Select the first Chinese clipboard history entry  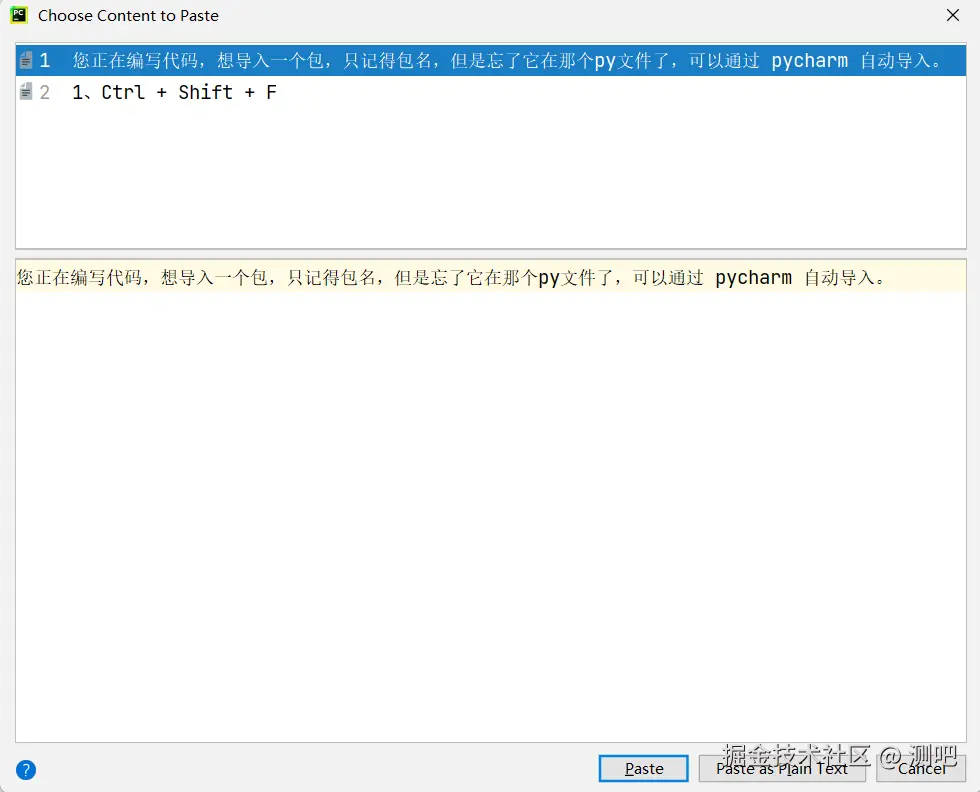click(x=491, y=61)
